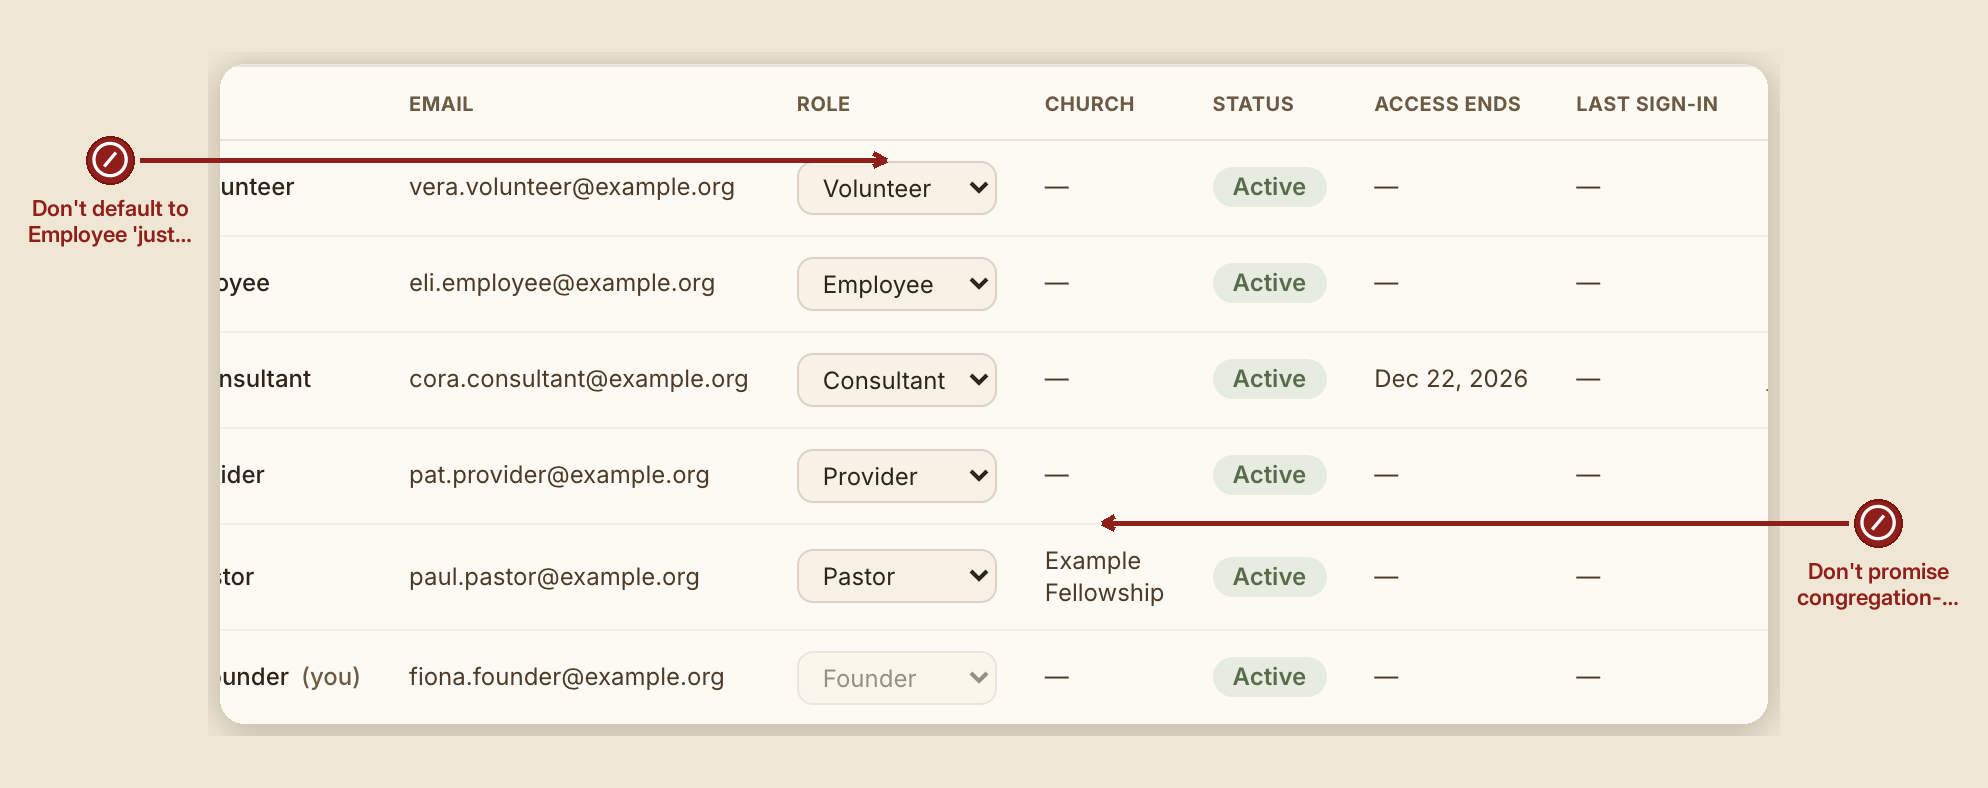This screenshot has height=788, width=1988.
Task: Click access end date Dec 22, 2026
Action: (x=1451, y=379)
